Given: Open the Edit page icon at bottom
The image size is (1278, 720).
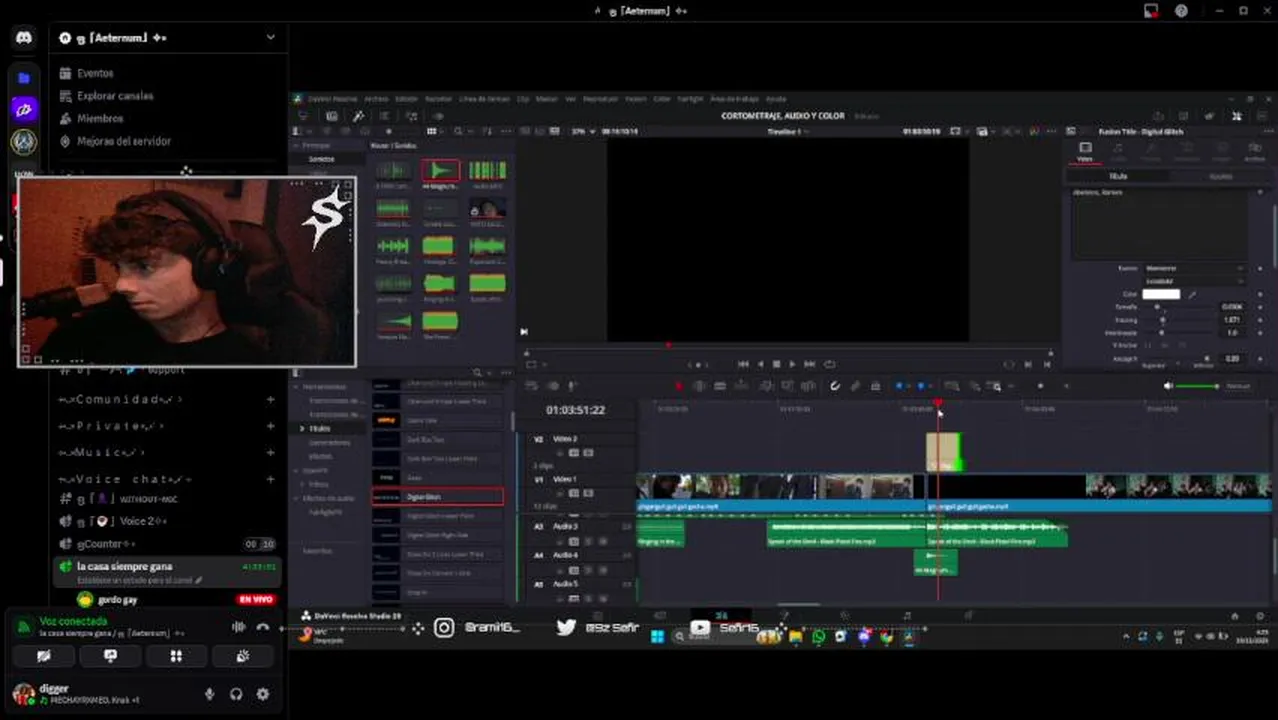Looking at the screenshot, I should point(721,616).
